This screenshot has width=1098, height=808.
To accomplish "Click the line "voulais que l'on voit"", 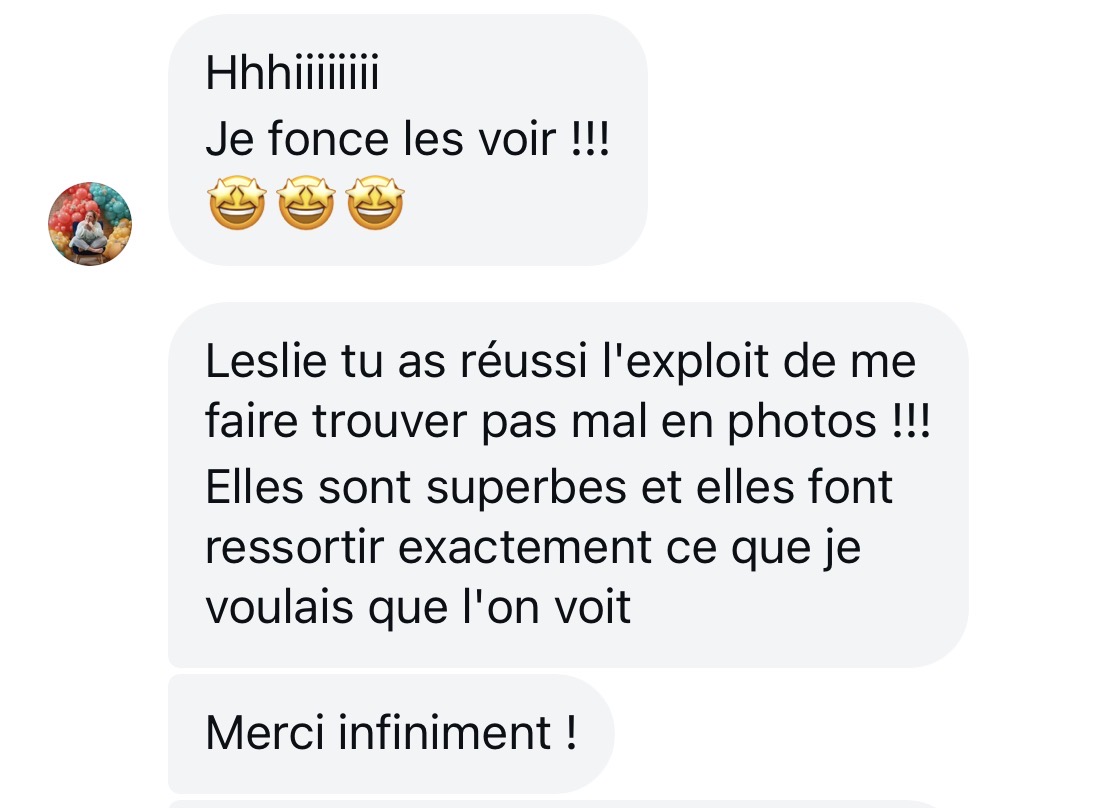I will [418, 608].
